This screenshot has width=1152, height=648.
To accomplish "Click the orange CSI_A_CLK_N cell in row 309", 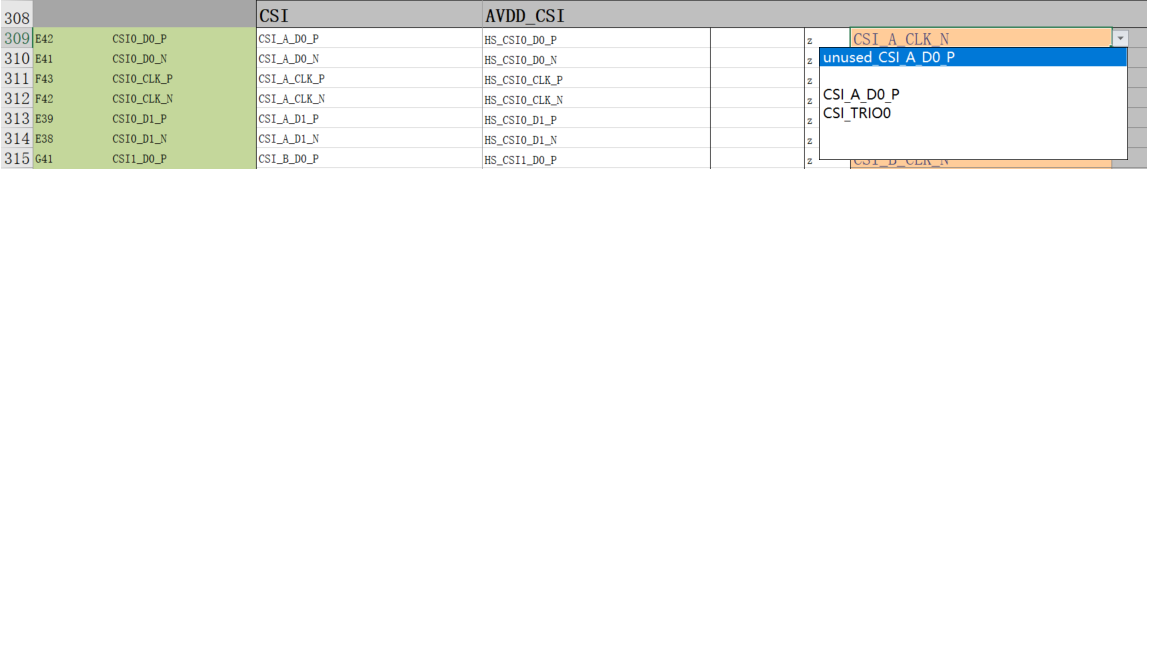I will pyautogui.click(x=981, y=38).
